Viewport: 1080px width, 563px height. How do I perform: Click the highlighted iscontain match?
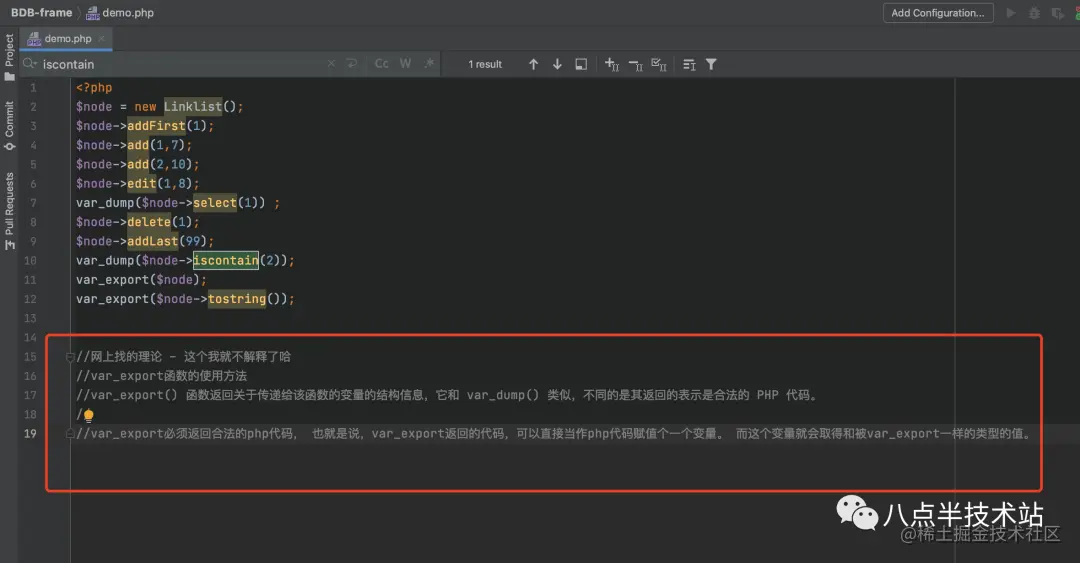coord(226,260)
